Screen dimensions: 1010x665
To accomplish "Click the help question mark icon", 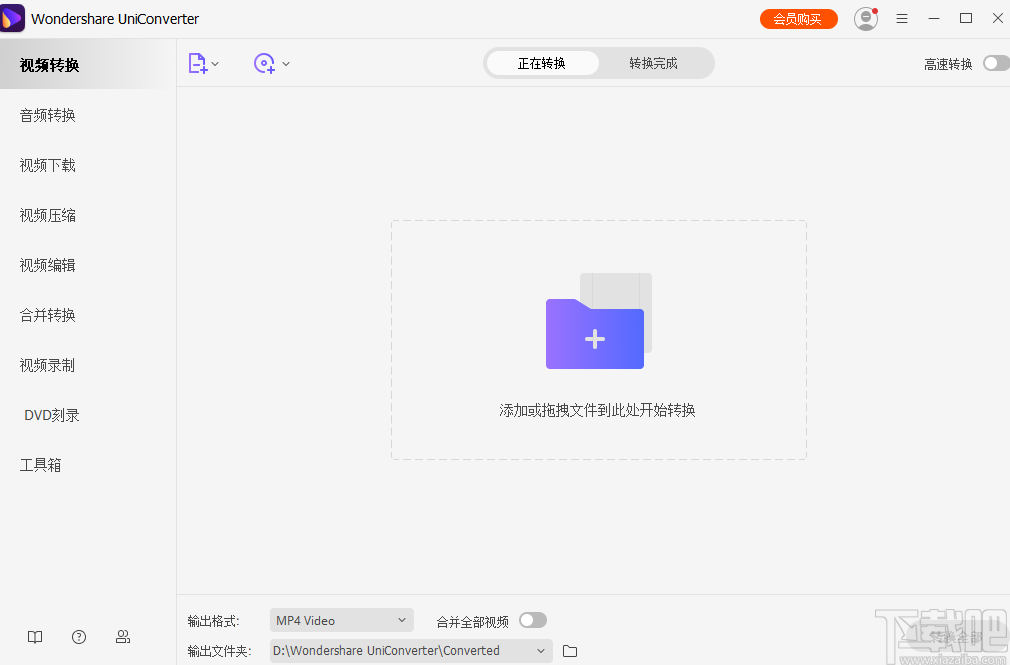I will [78, 637].
